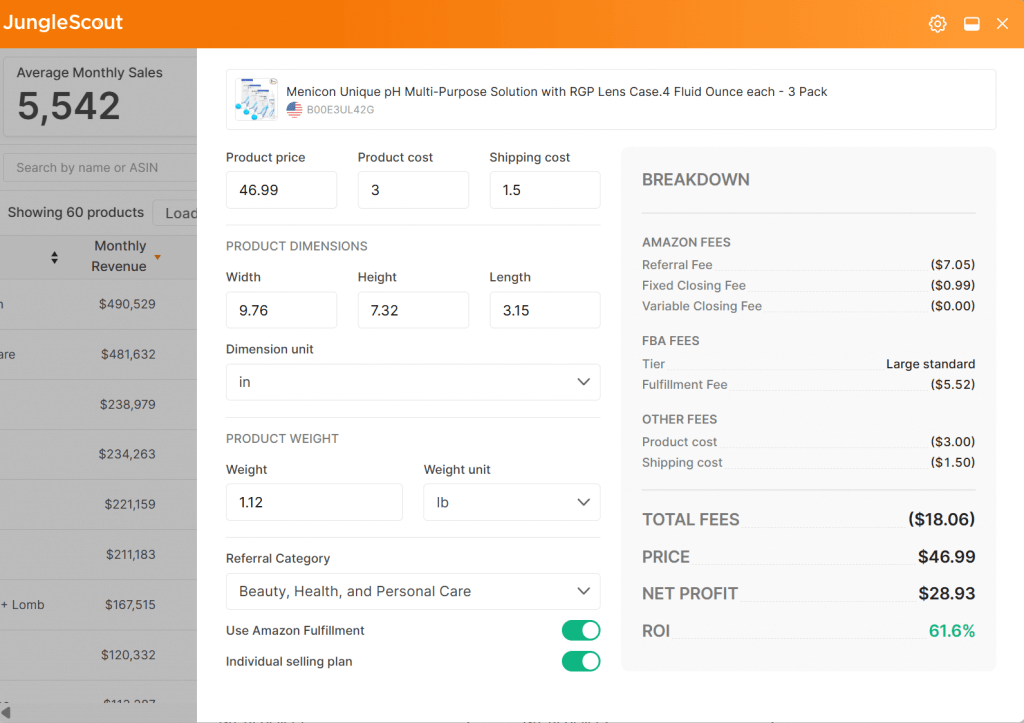Click the Net Profit $28.93 value

946,593
